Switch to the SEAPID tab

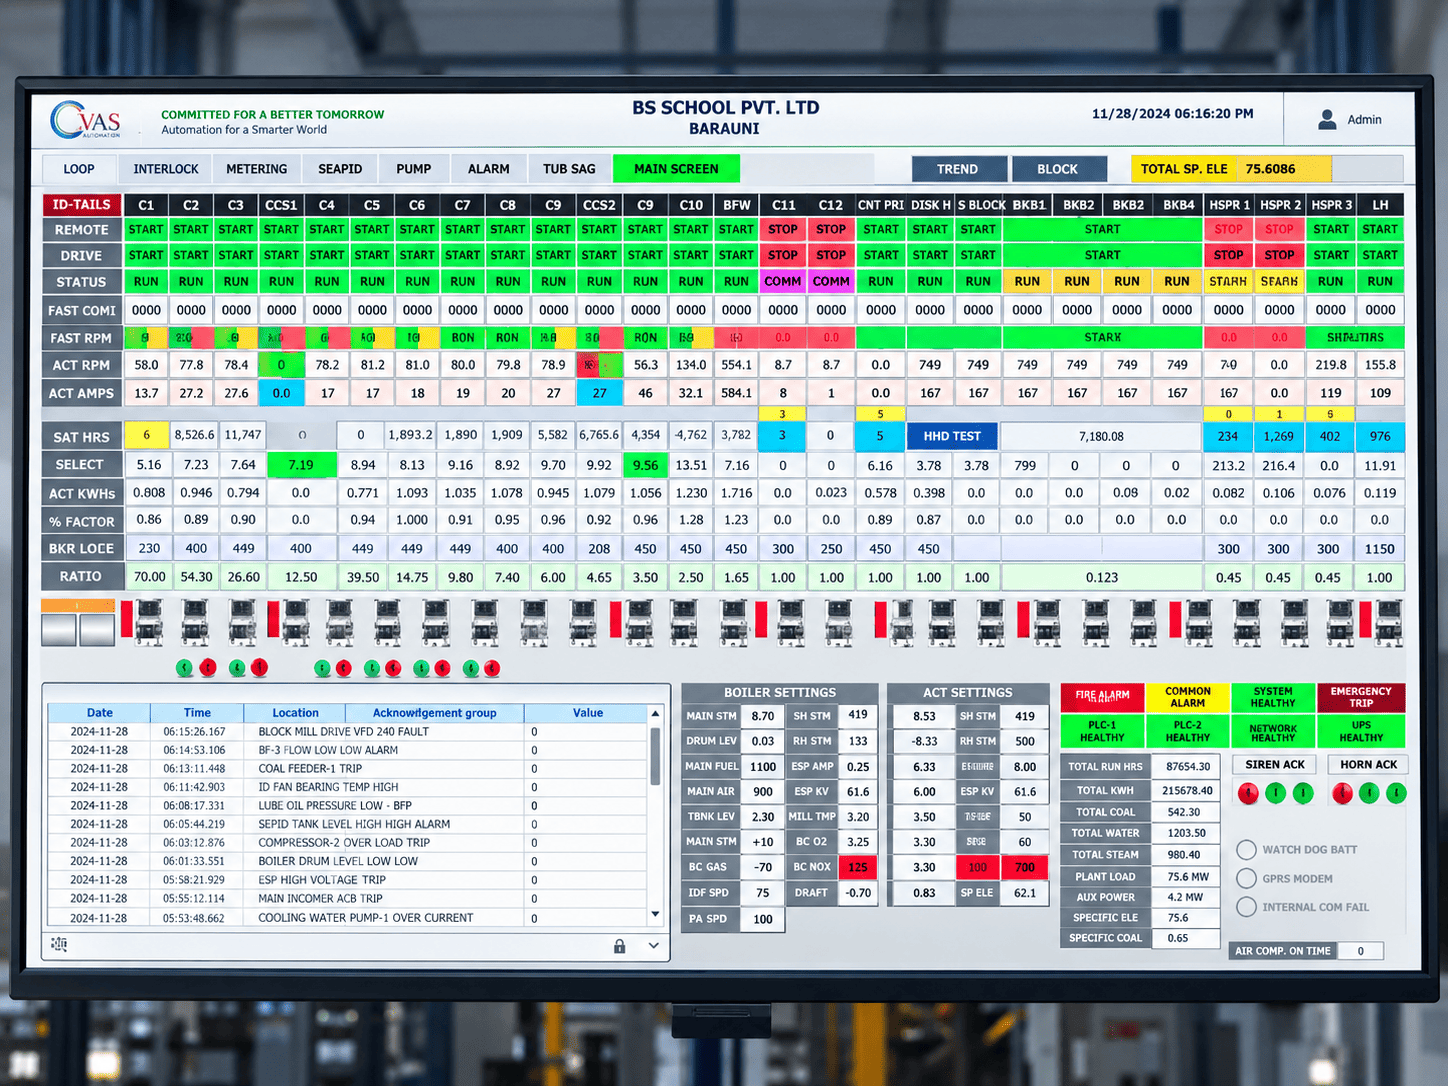pos(340,169)
